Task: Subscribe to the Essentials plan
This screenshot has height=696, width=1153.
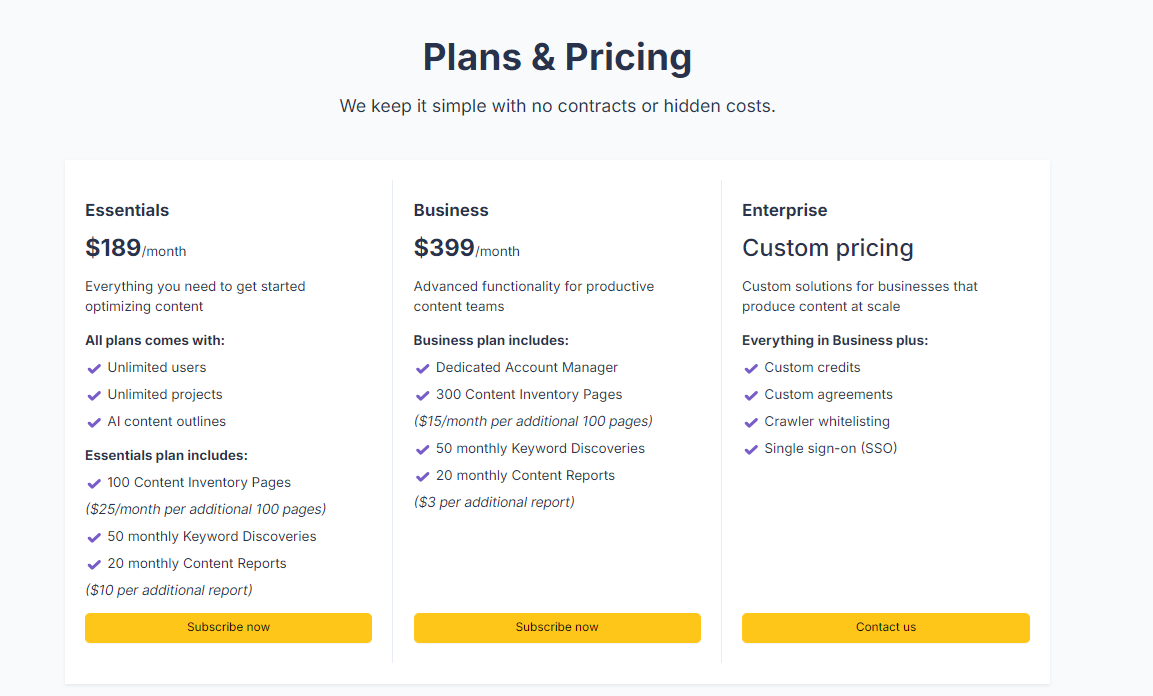Action: pos(228,627)
